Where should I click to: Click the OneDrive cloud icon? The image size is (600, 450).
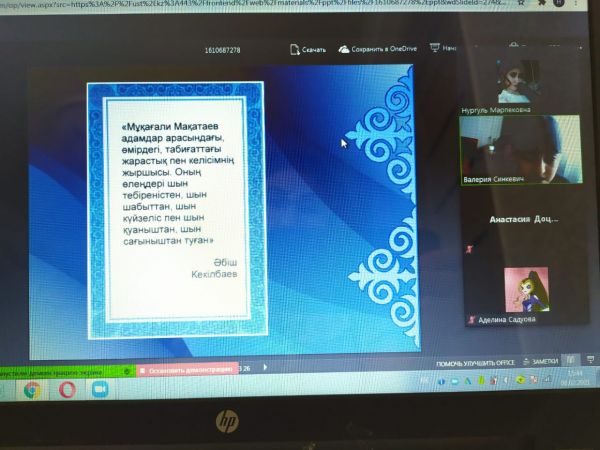click(x=344, y=47)
